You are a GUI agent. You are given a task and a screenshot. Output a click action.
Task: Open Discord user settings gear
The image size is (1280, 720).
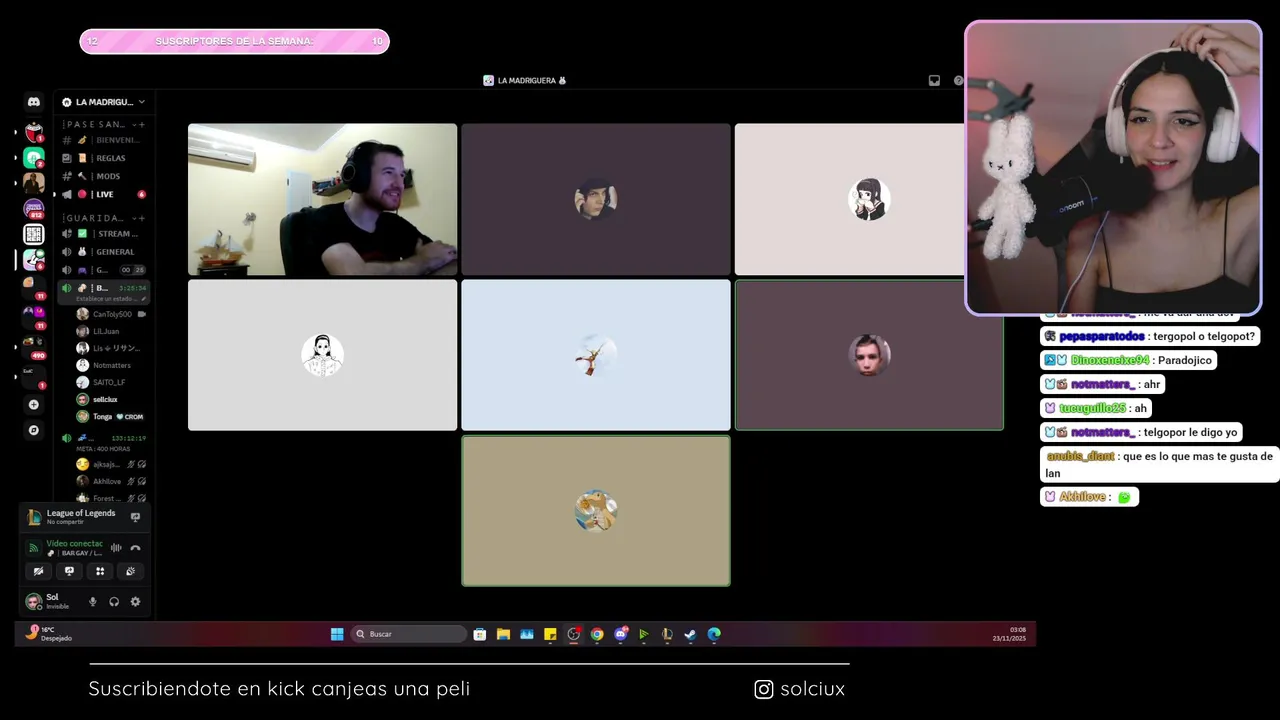[135, 601]
